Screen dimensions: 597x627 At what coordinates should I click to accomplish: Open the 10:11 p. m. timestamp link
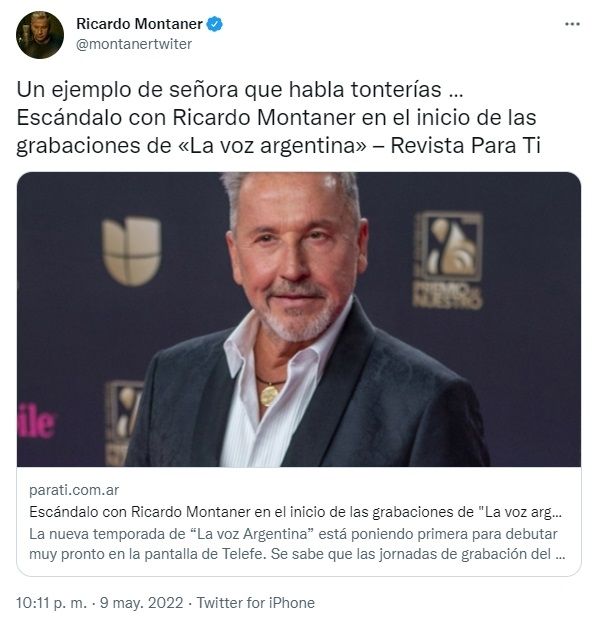(51, 603)
